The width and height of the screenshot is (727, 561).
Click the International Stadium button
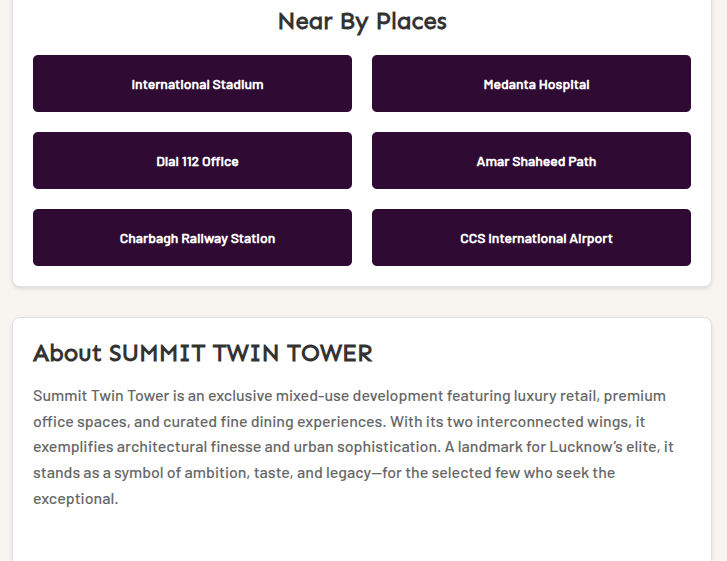[192, 84]
